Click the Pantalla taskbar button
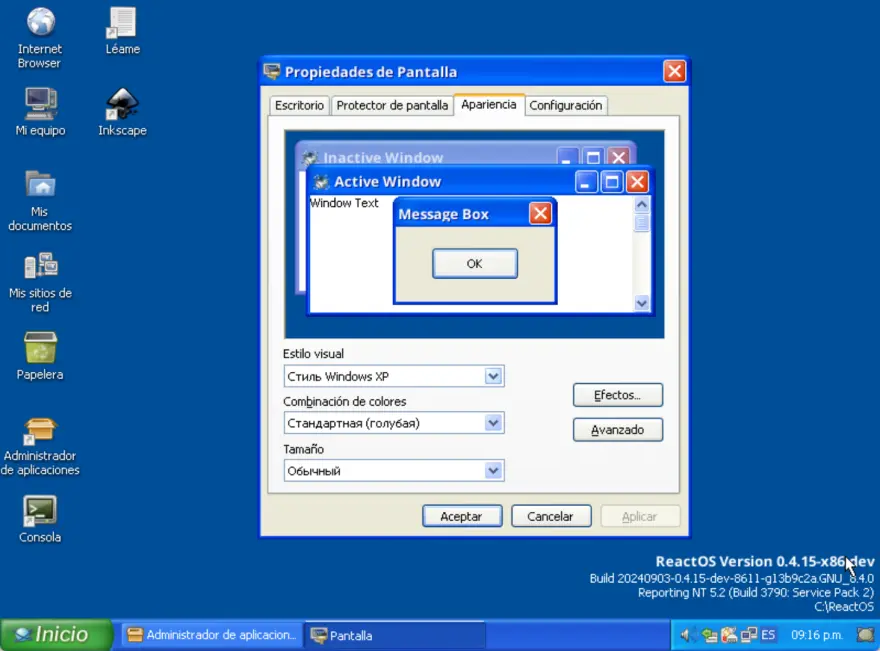 (395, 635)
